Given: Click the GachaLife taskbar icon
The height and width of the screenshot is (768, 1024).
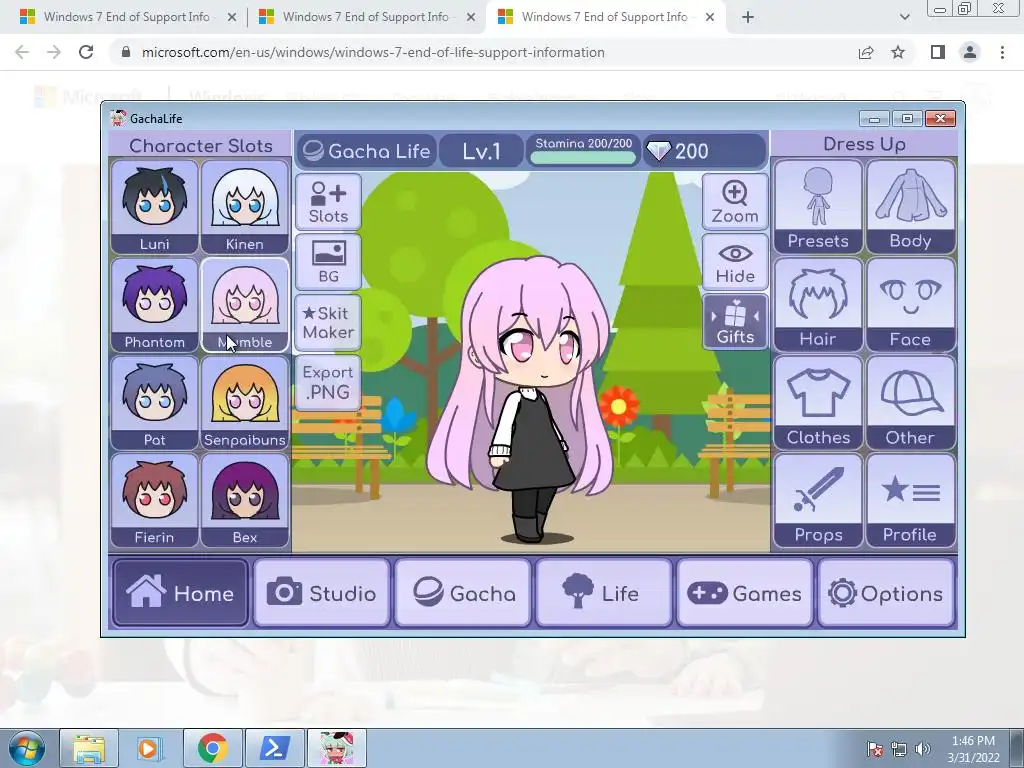Looking at the screenshot, I should point(337,748).
